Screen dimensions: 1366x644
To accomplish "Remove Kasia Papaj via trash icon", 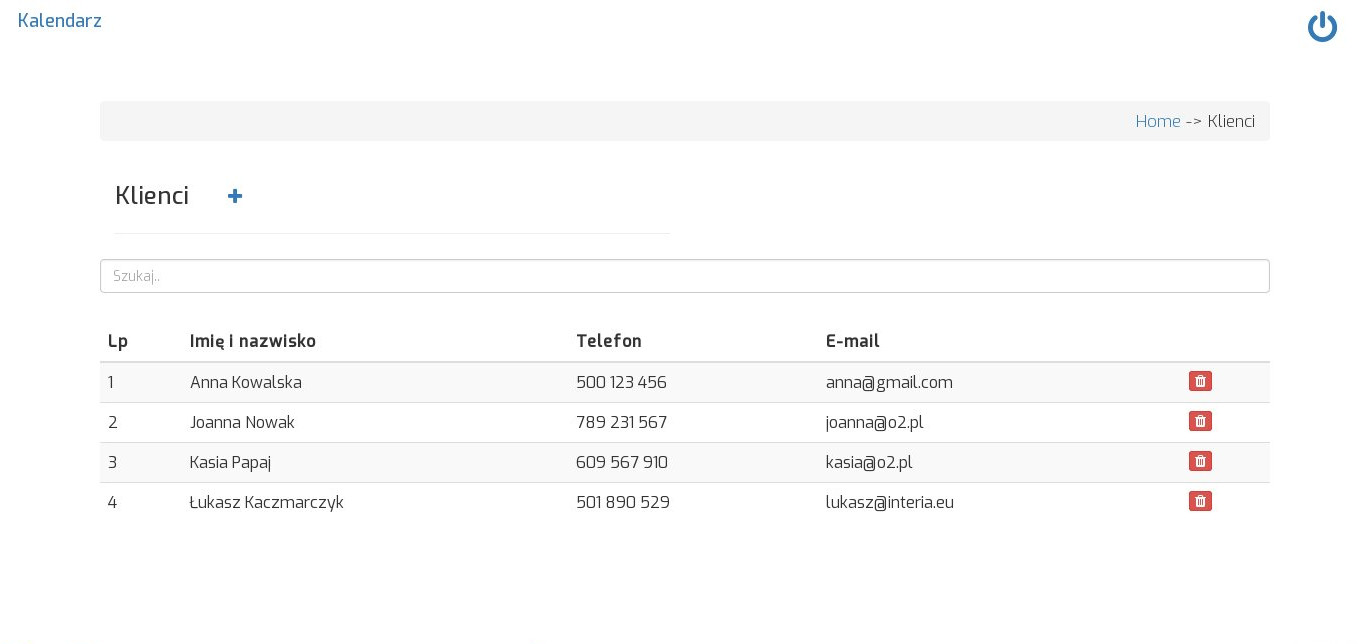I will [x=1200, y=461].
